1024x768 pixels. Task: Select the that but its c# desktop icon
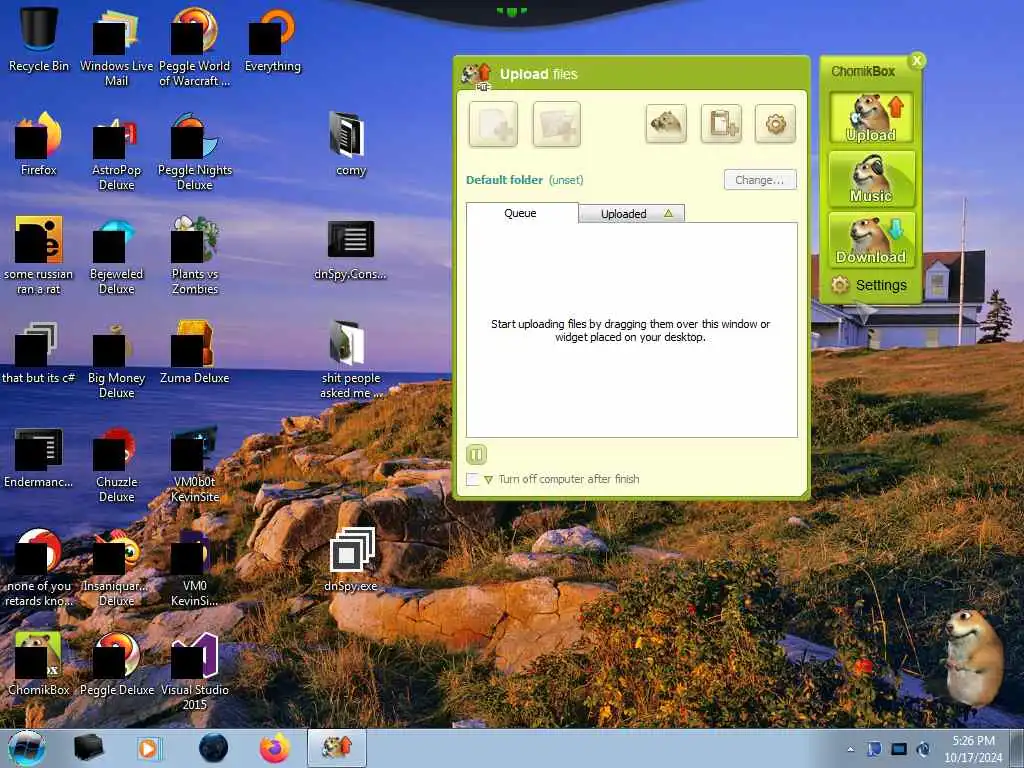(39, 351)
